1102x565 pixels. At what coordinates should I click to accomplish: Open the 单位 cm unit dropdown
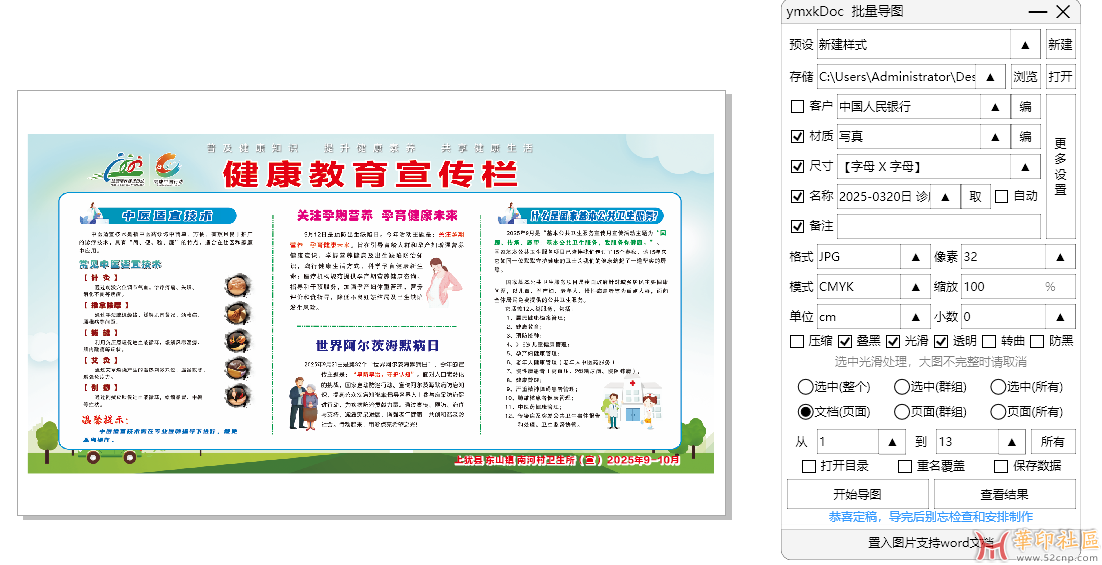click(x=915, y=317)
